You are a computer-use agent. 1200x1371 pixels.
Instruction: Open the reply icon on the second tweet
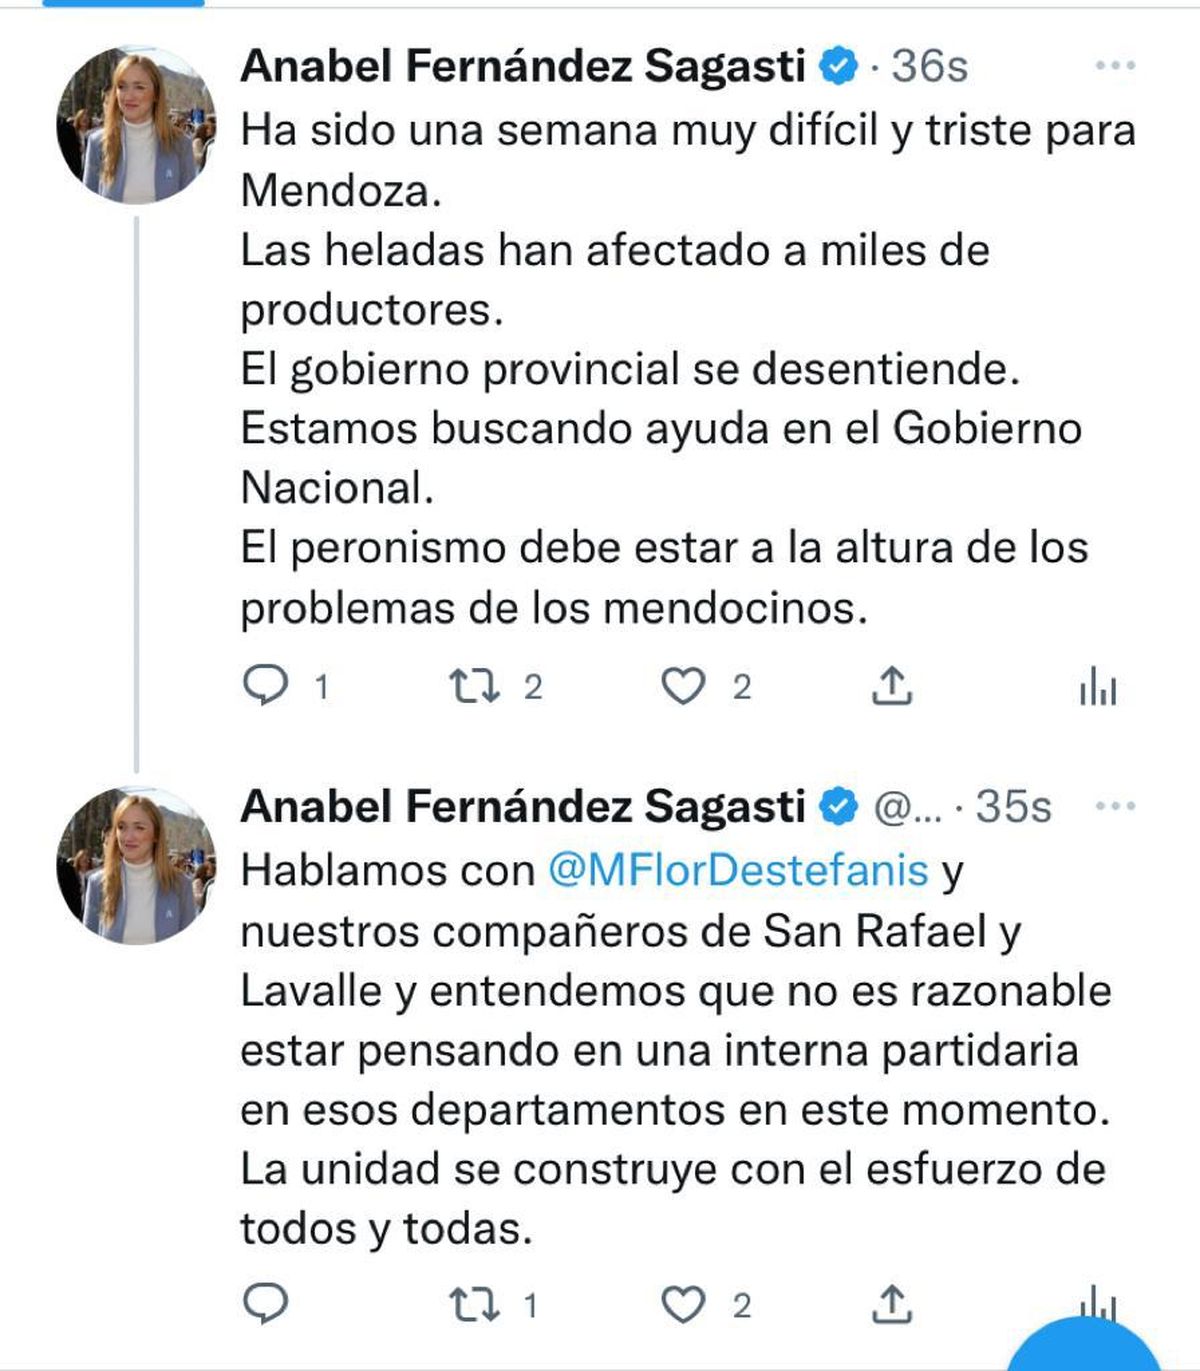coord(266,1300)
